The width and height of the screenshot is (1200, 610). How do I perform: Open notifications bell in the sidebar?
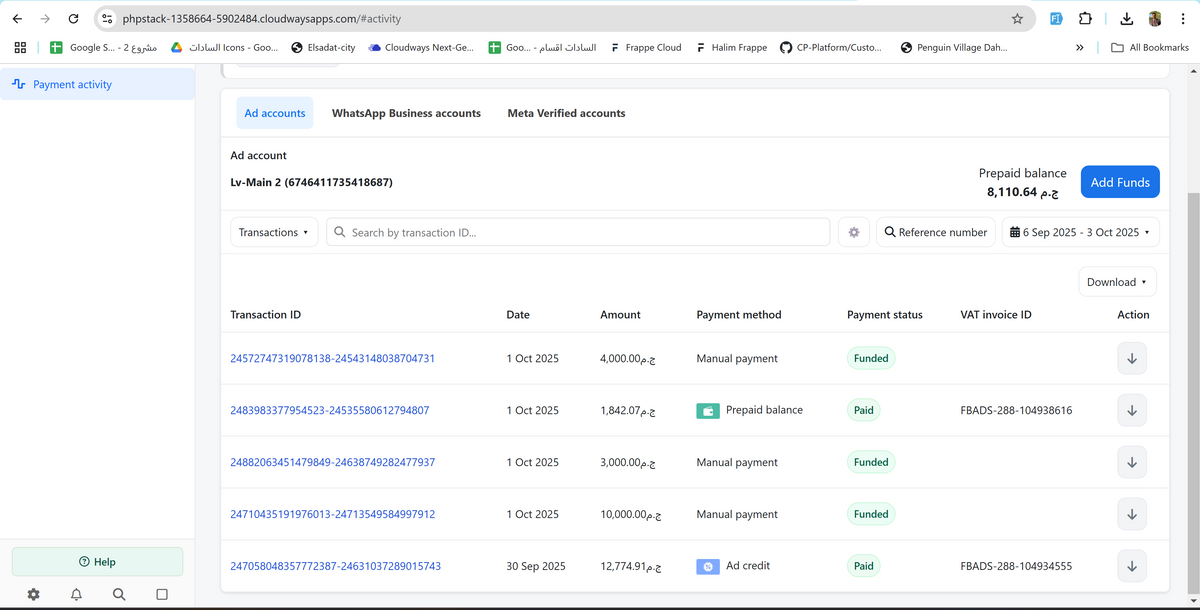tap(77, 594)
